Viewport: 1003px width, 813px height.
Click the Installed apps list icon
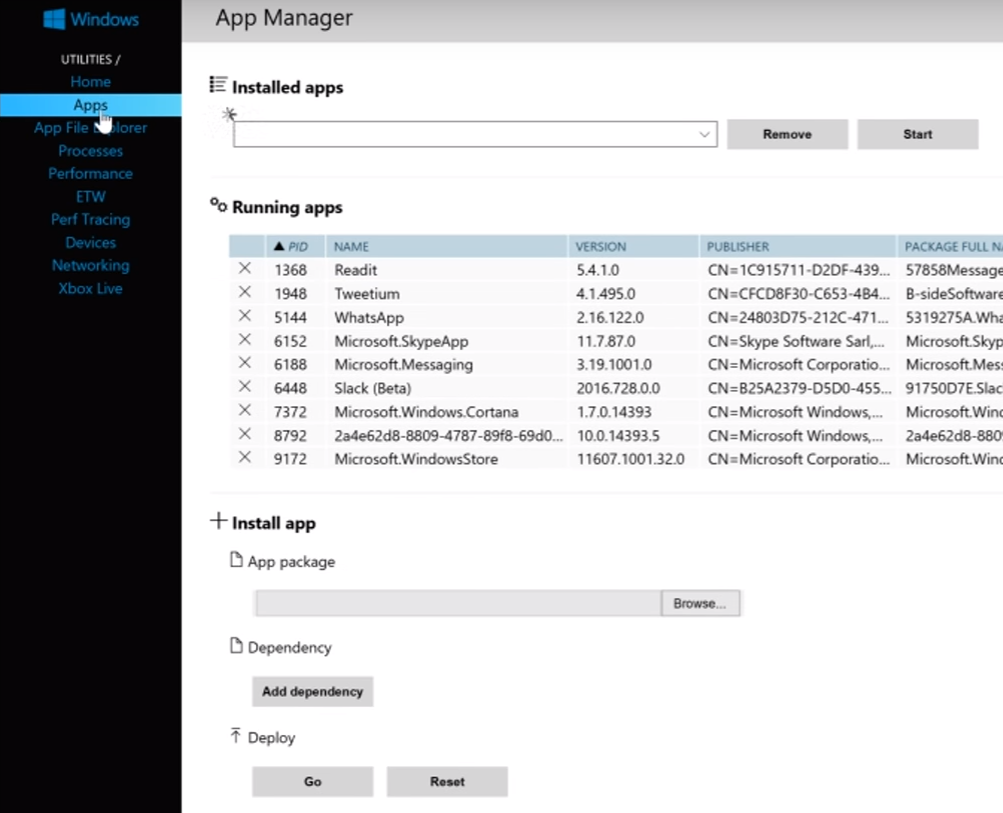pos(218,84)
